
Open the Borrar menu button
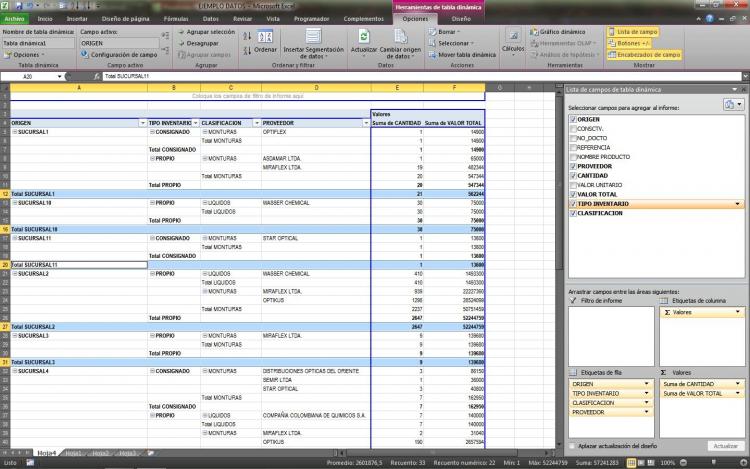point(444,32)
